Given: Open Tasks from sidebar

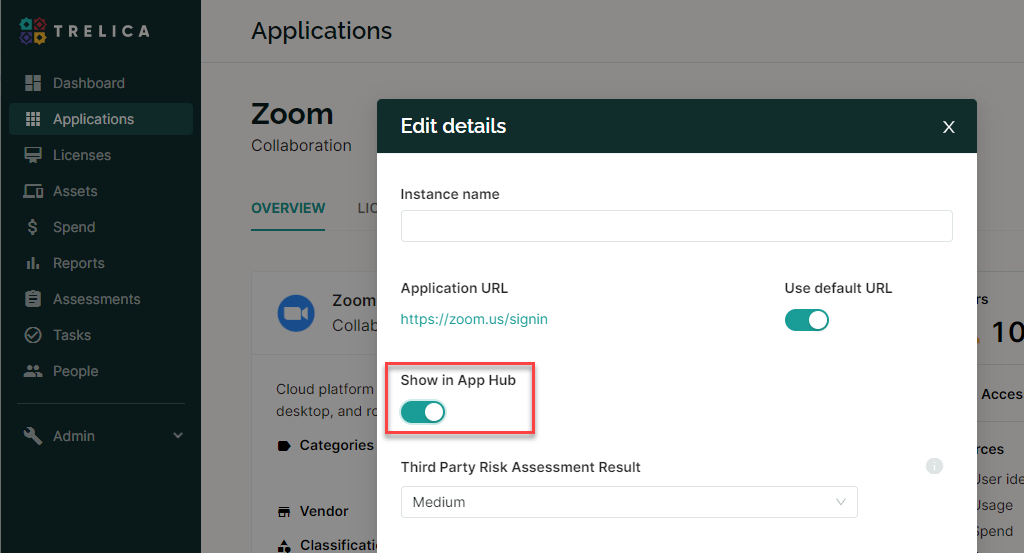Looking at the screenshot, I should [x=72, y=335].
